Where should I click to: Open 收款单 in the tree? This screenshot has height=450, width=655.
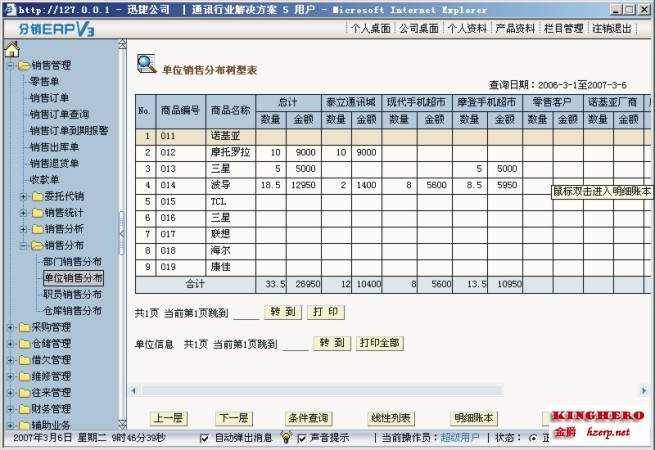click(44, 180)
